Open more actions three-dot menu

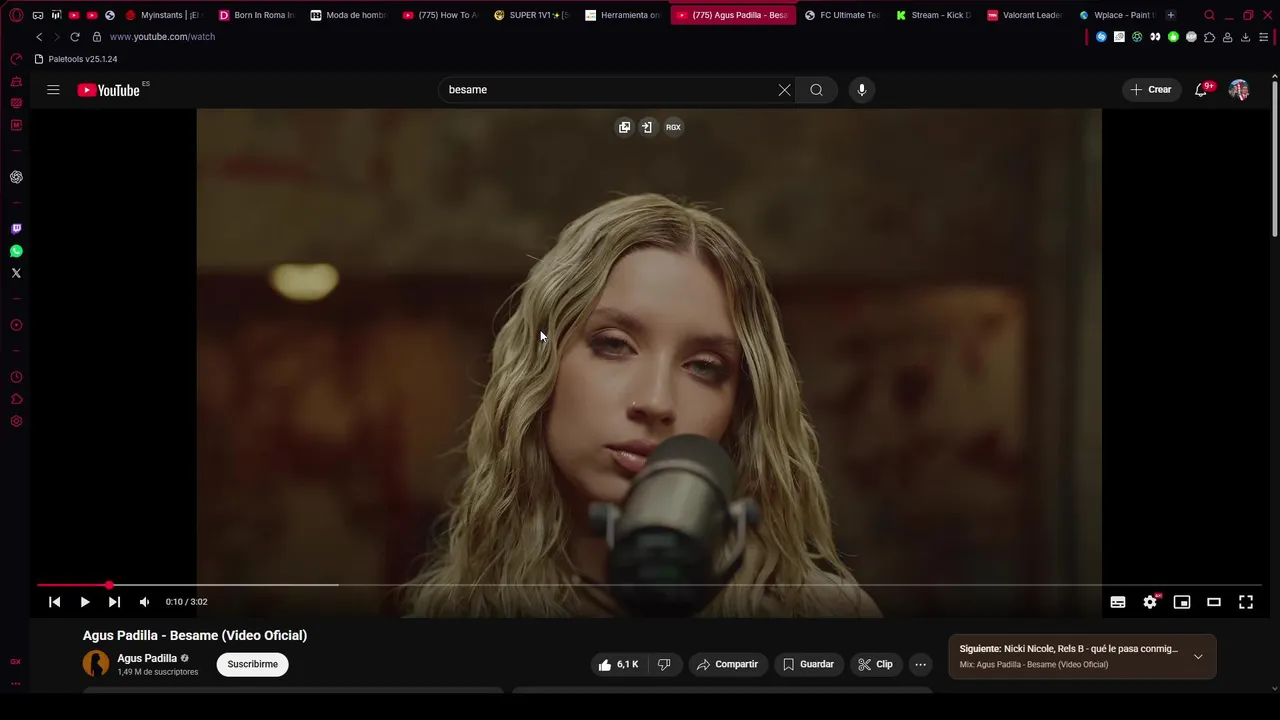click(x=920, y=664)
